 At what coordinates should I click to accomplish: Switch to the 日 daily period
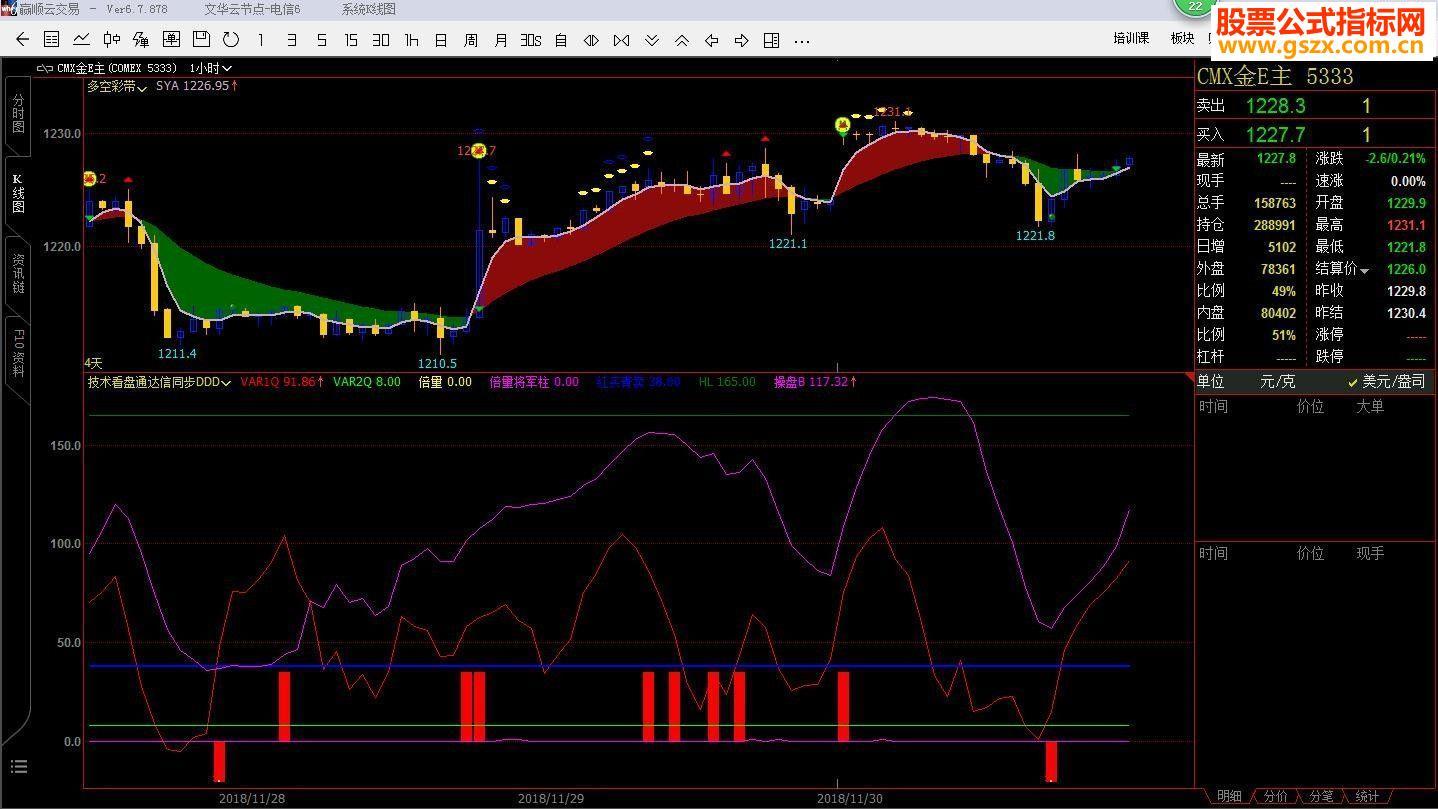coord(441,40)
